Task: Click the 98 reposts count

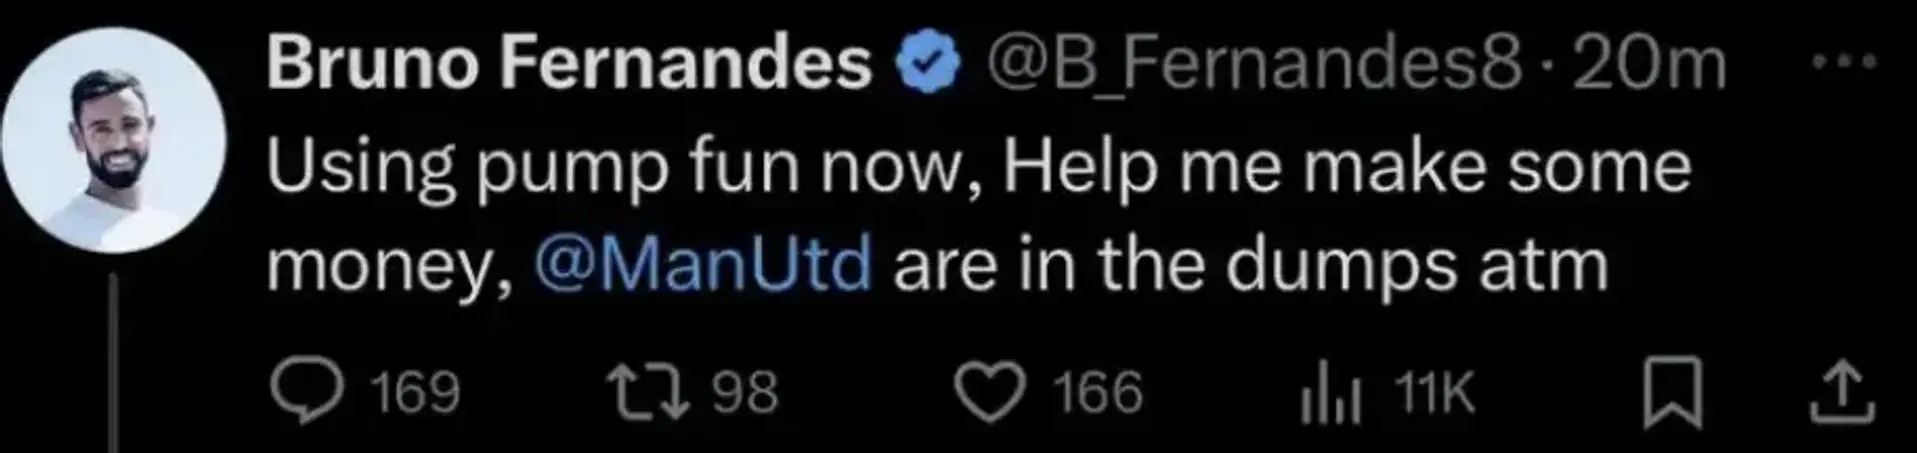Action: (x=745, y=391)
